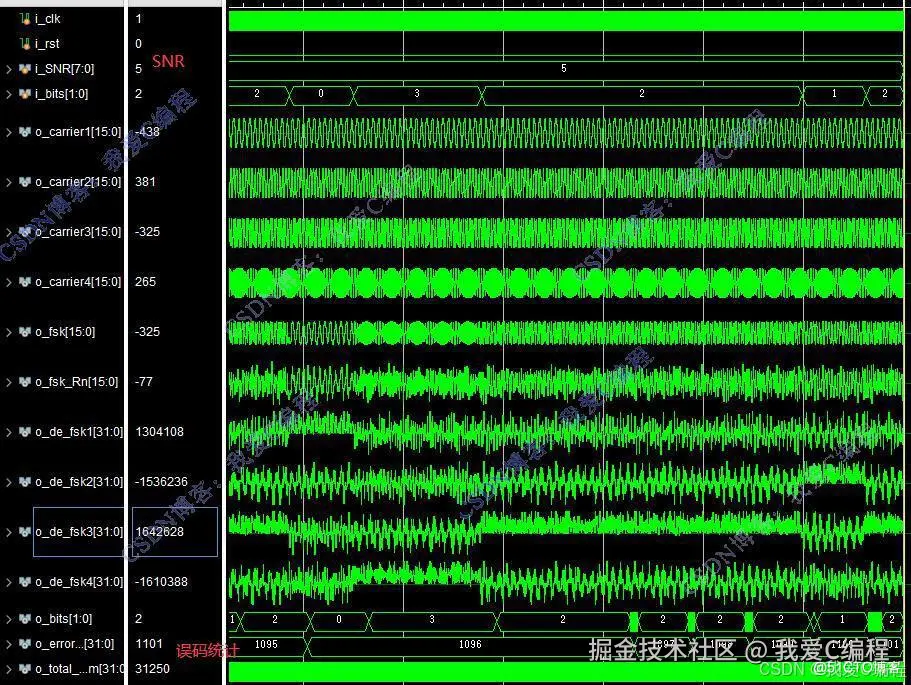
Task: Expand the o_fsk[15:0] bus
Action: [x=9, y=332]
